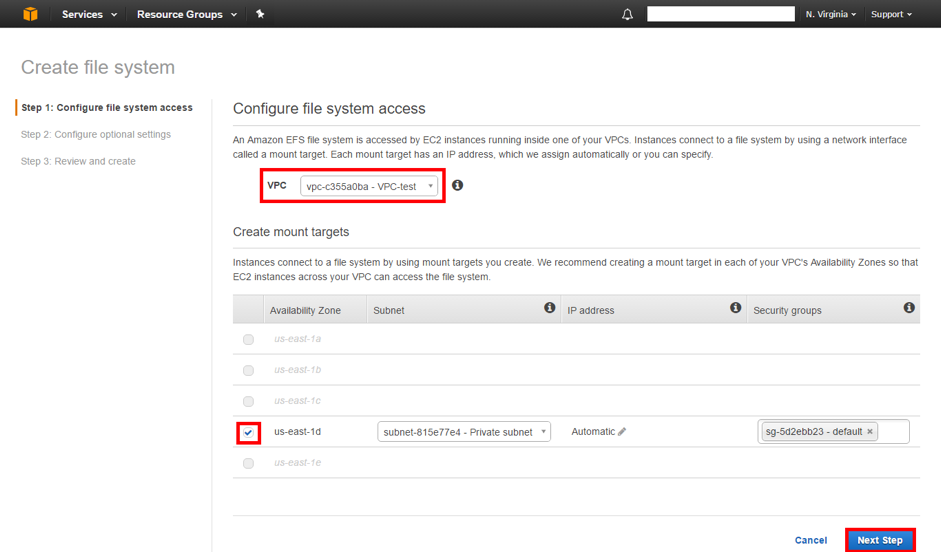Expand the Services menu

(89, 14)
